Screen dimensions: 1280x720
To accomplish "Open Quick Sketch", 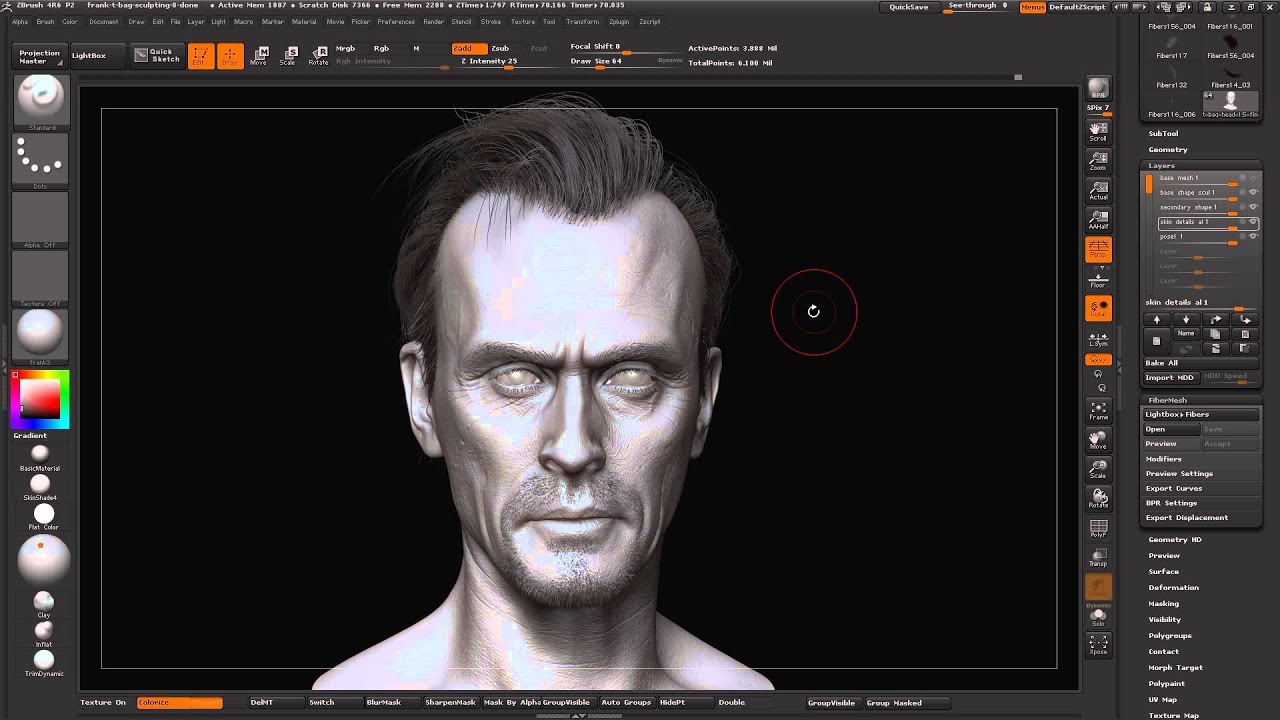I will 157,56.
